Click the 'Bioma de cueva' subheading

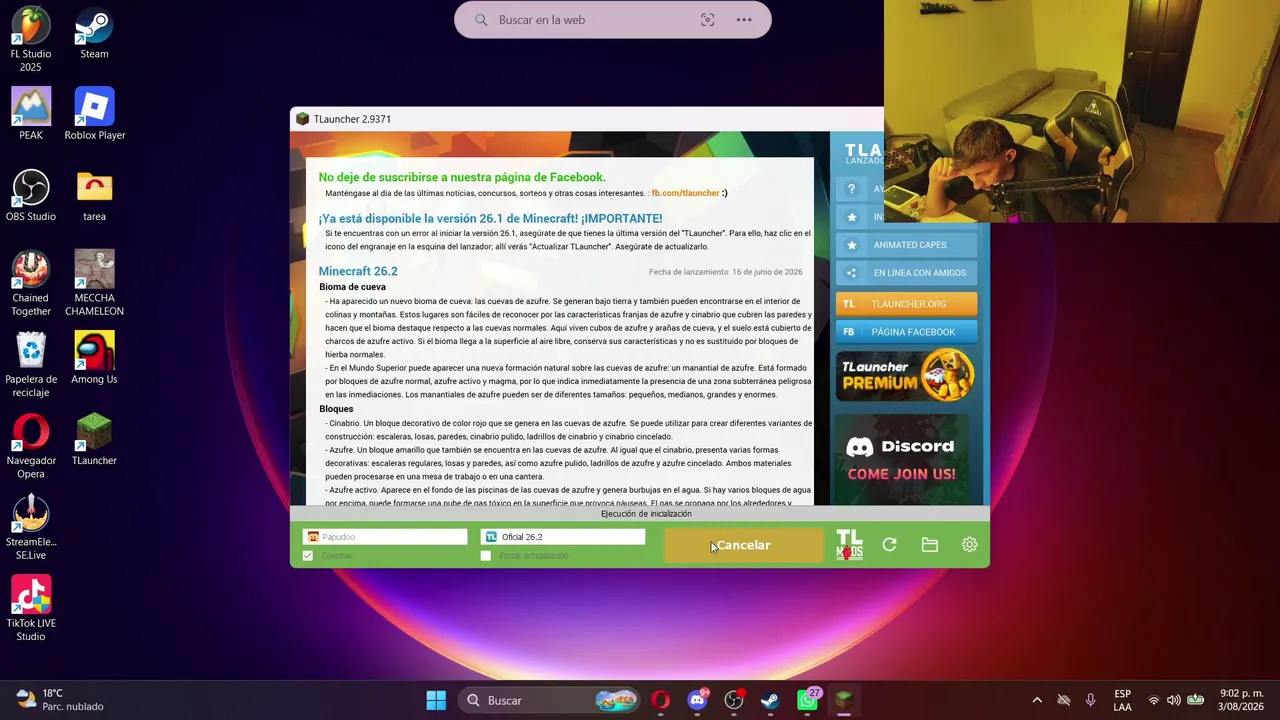point(352,287)
